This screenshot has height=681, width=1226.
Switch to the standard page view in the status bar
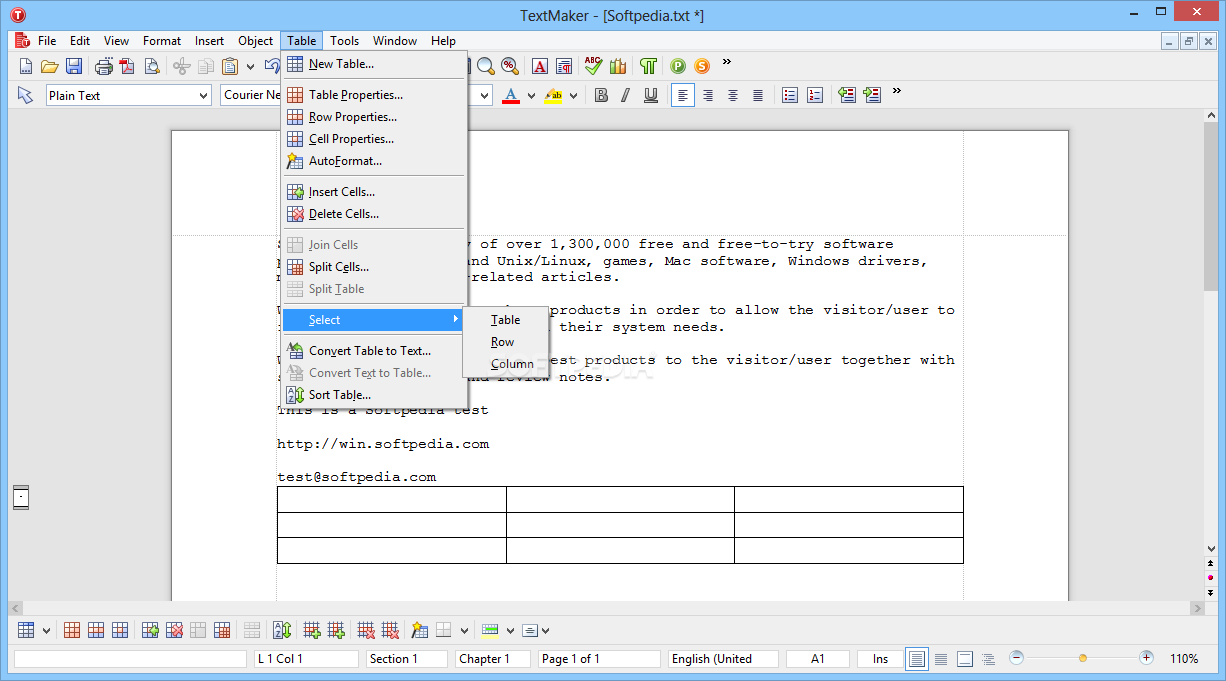click(916, 659)
